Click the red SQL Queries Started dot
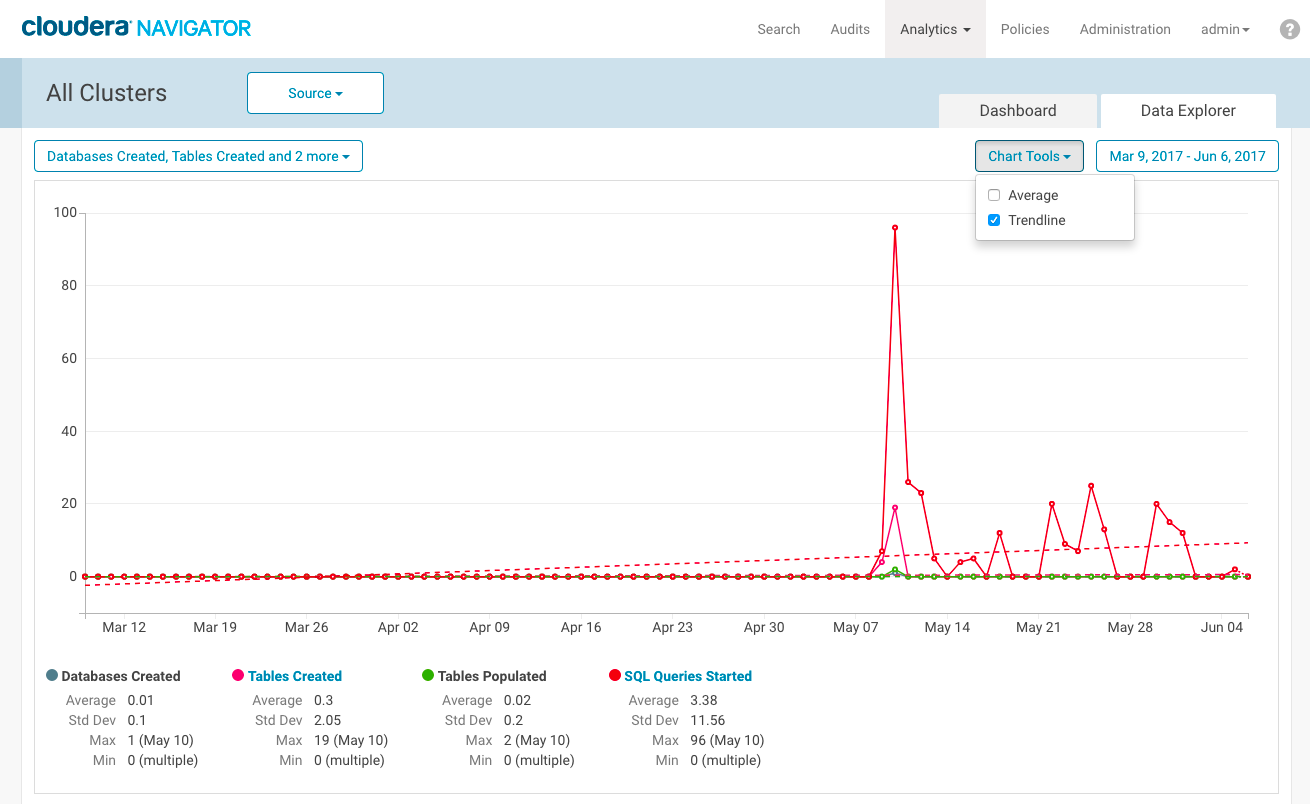The width and height of the screenshot is (1310, 804). tap(614, 676)
